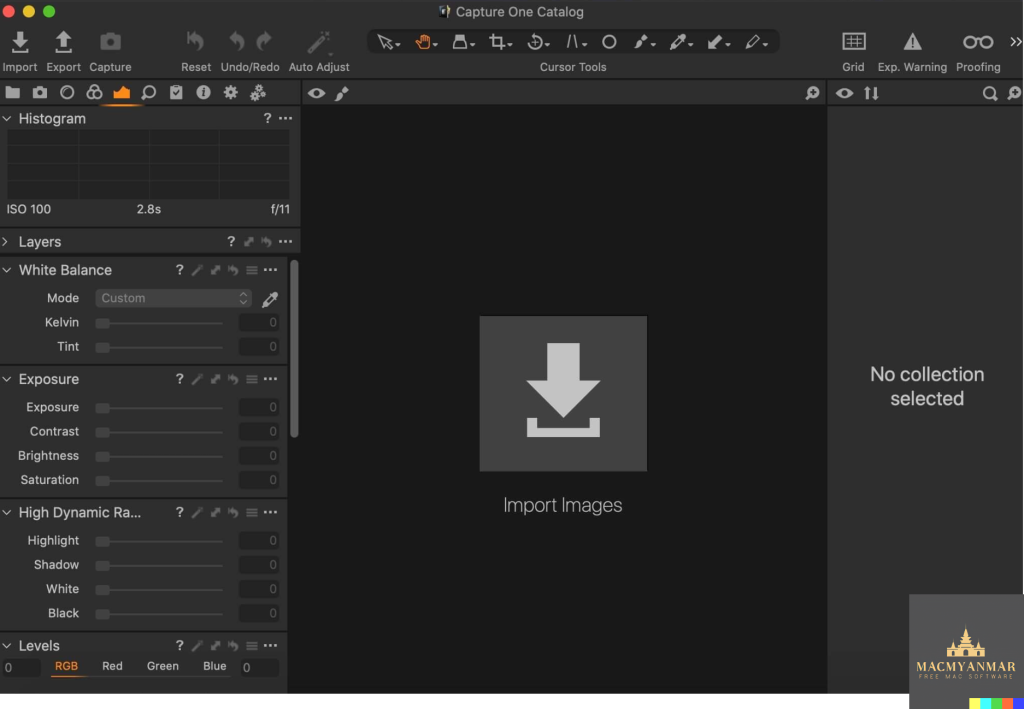The height and width of the screenshot is (709, 1024).
Task: Open the Output gear tool tab
Action: [231, 93]
